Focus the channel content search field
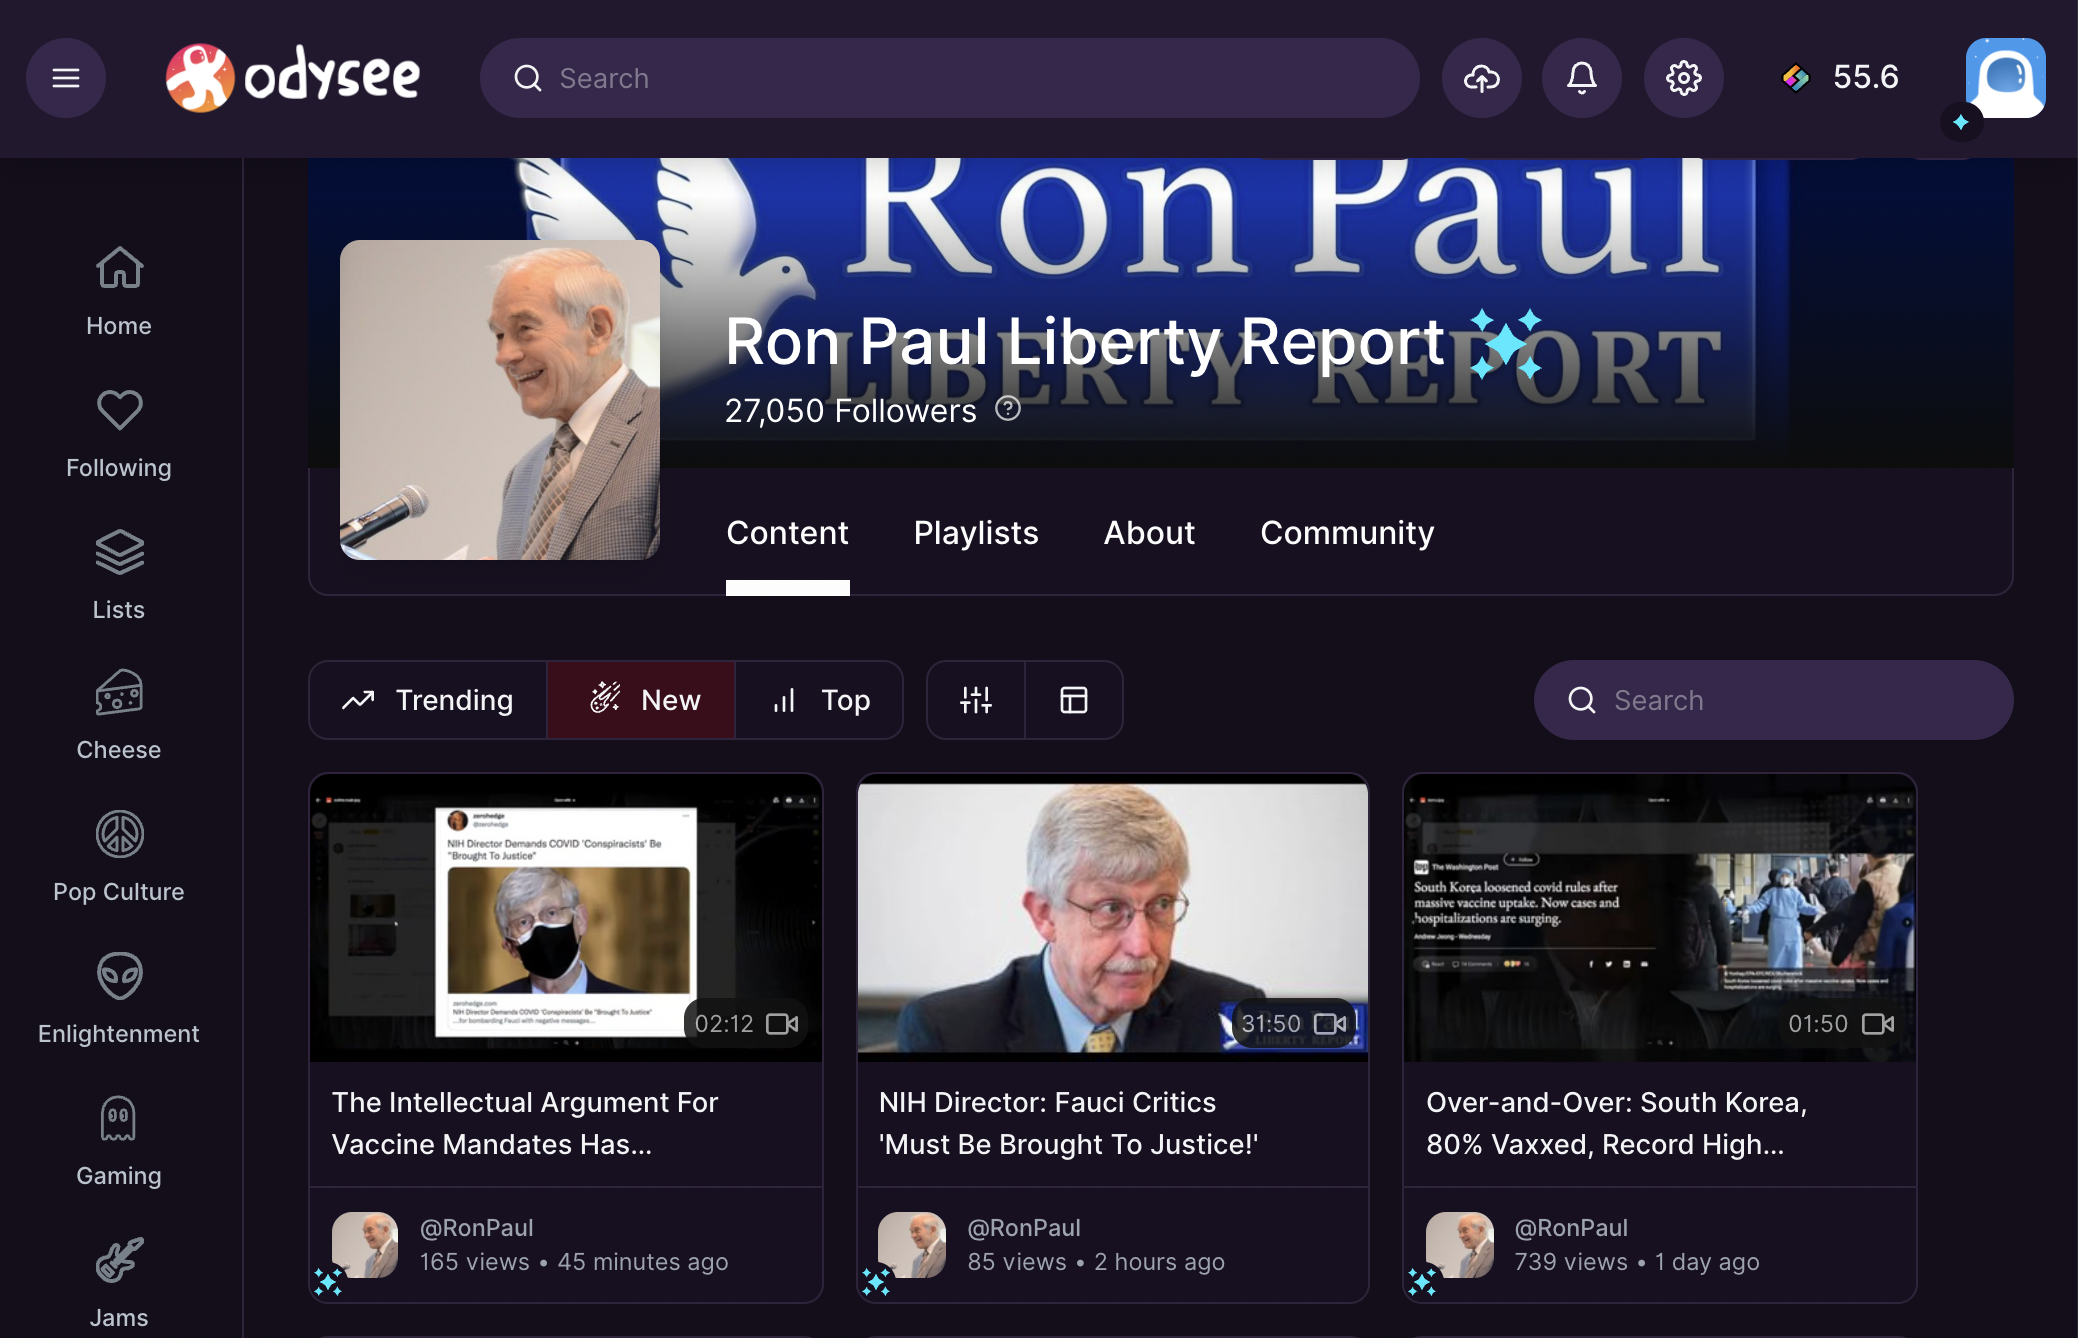 click(x=1774, y=700)
